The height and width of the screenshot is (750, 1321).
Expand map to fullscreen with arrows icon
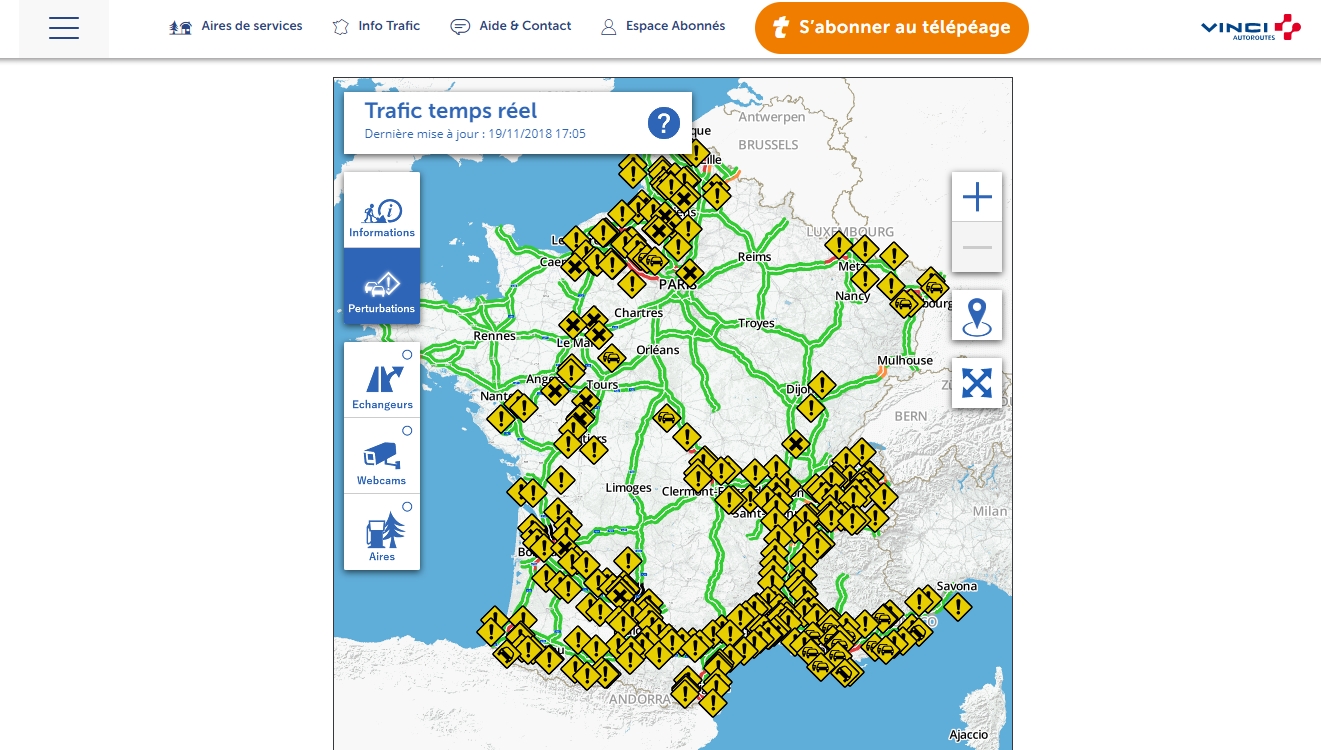click(976, 383)
